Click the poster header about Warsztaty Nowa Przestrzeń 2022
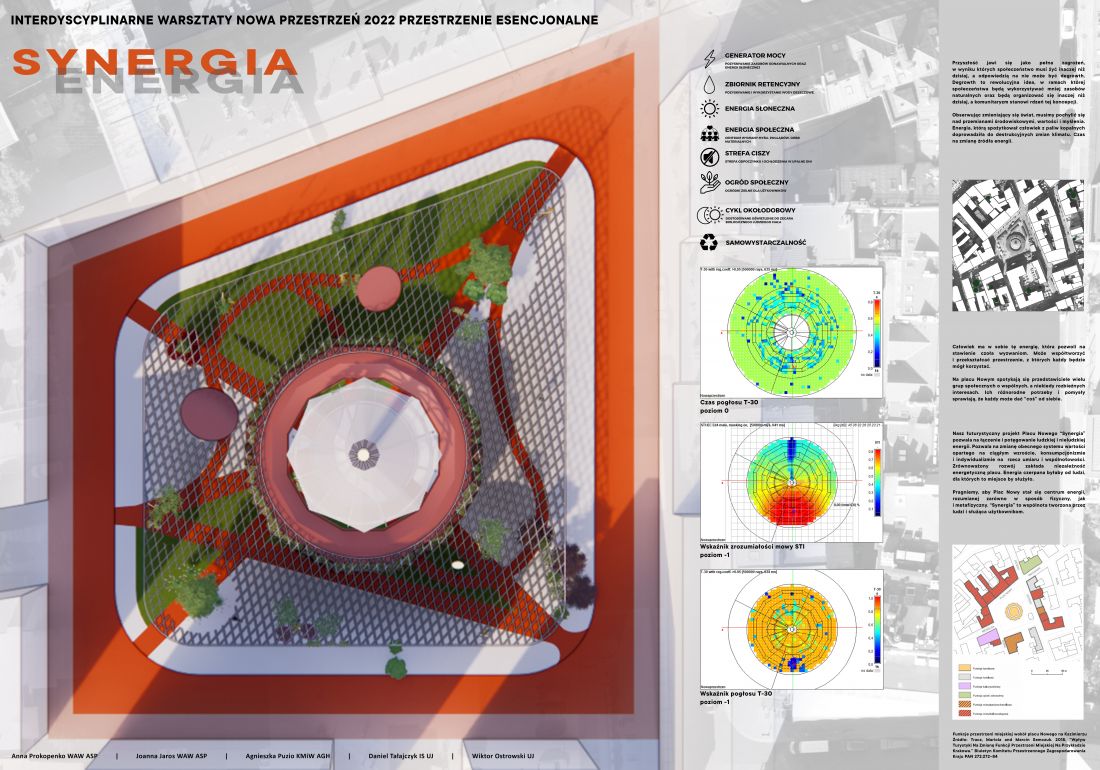 tap(304, 20)
